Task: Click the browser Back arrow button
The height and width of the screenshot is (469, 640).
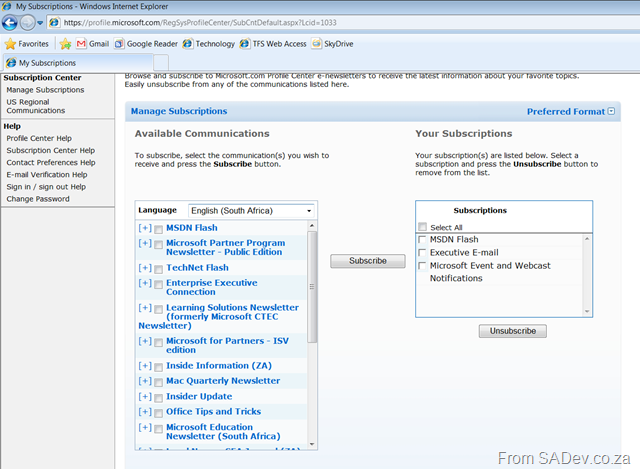Action: pyautogui.click(x=10, y=23)
